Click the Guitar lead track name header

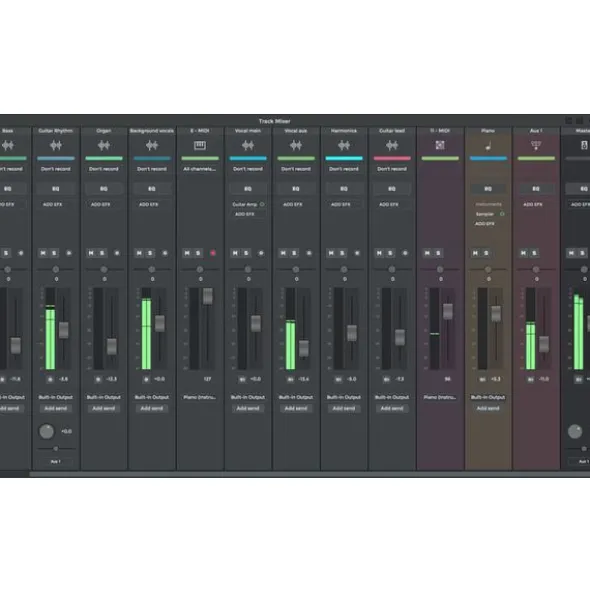pyautogui.click(x=392, y=131)
